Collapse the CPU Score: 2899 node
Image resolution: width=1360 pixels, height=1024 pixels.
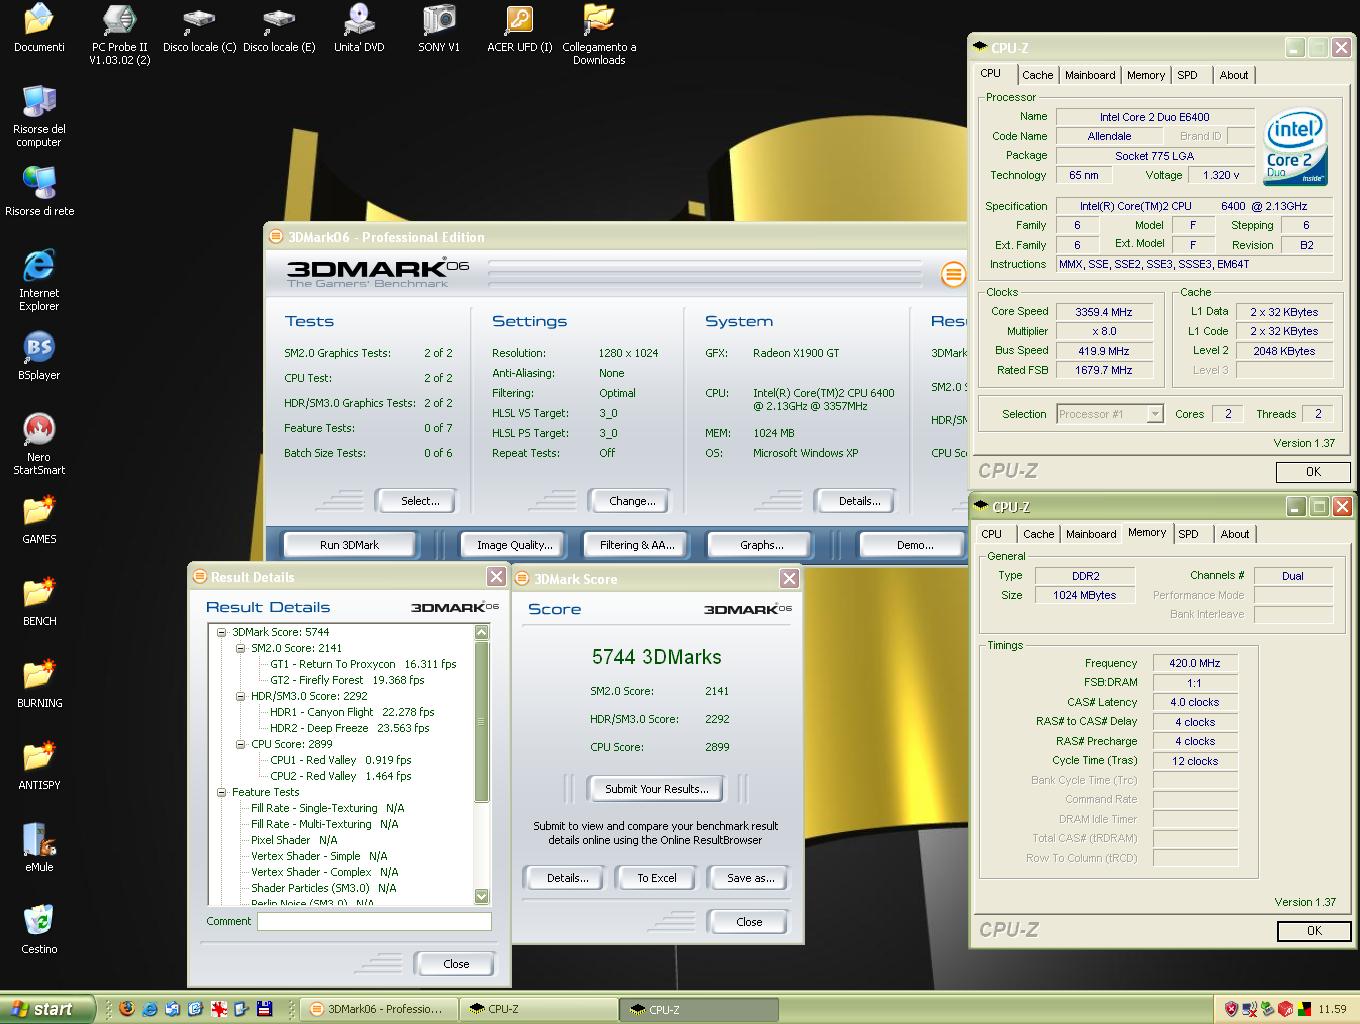[x=241, y=744]
